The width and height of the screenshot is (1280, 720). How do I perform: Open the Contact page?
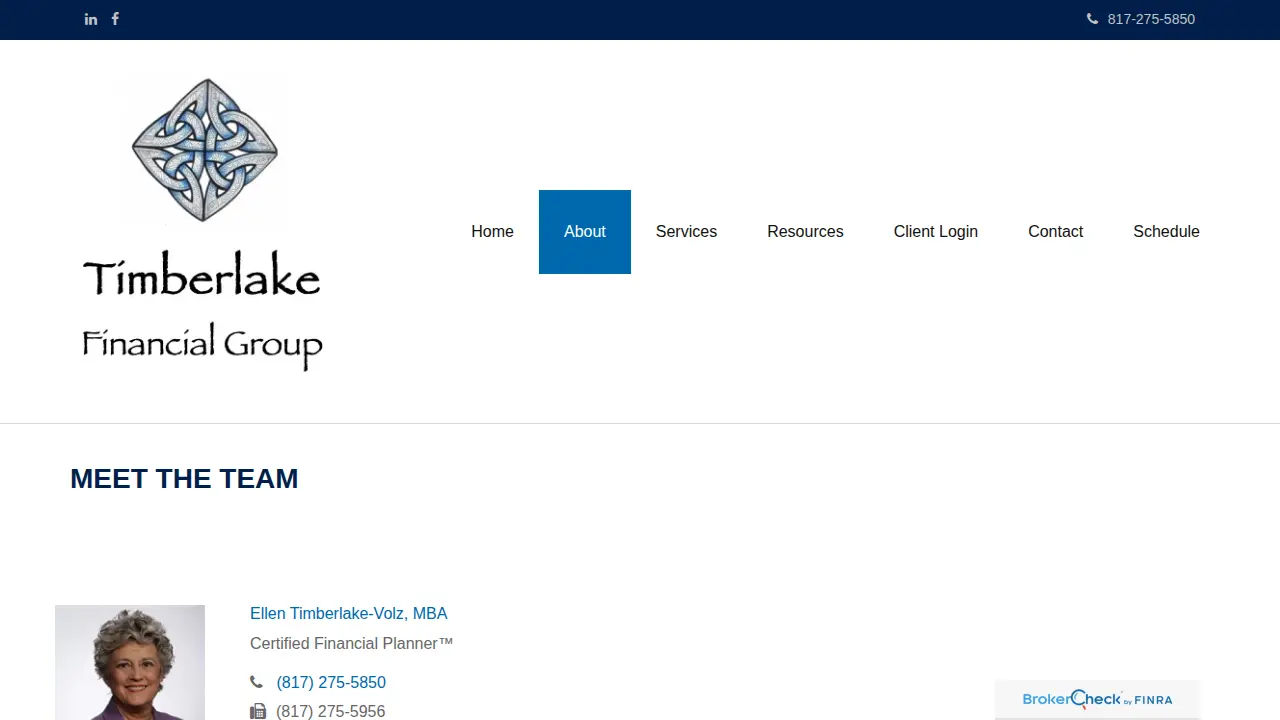tap(1055, 232)
